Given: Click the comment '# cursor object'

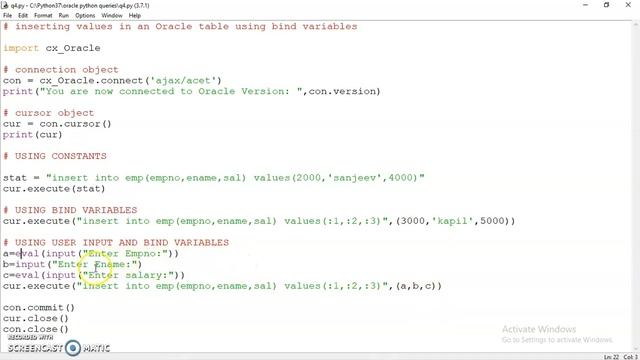Looking at the screenshot, I should pyautogui.click(x=48, y=113).
